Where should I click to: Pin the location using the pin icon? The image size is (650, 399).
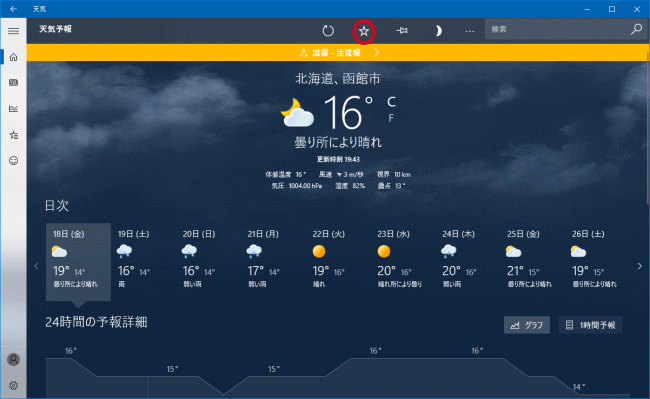pos(402,31)
